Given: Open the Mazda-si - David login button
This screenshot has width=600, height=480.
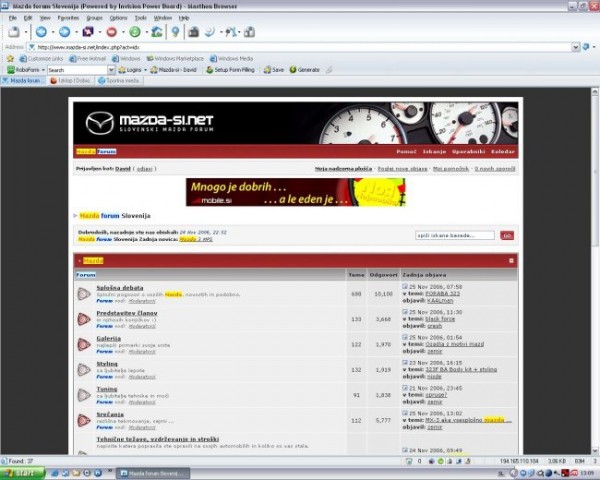Looking at the screenshot, I should click(173, 70).
